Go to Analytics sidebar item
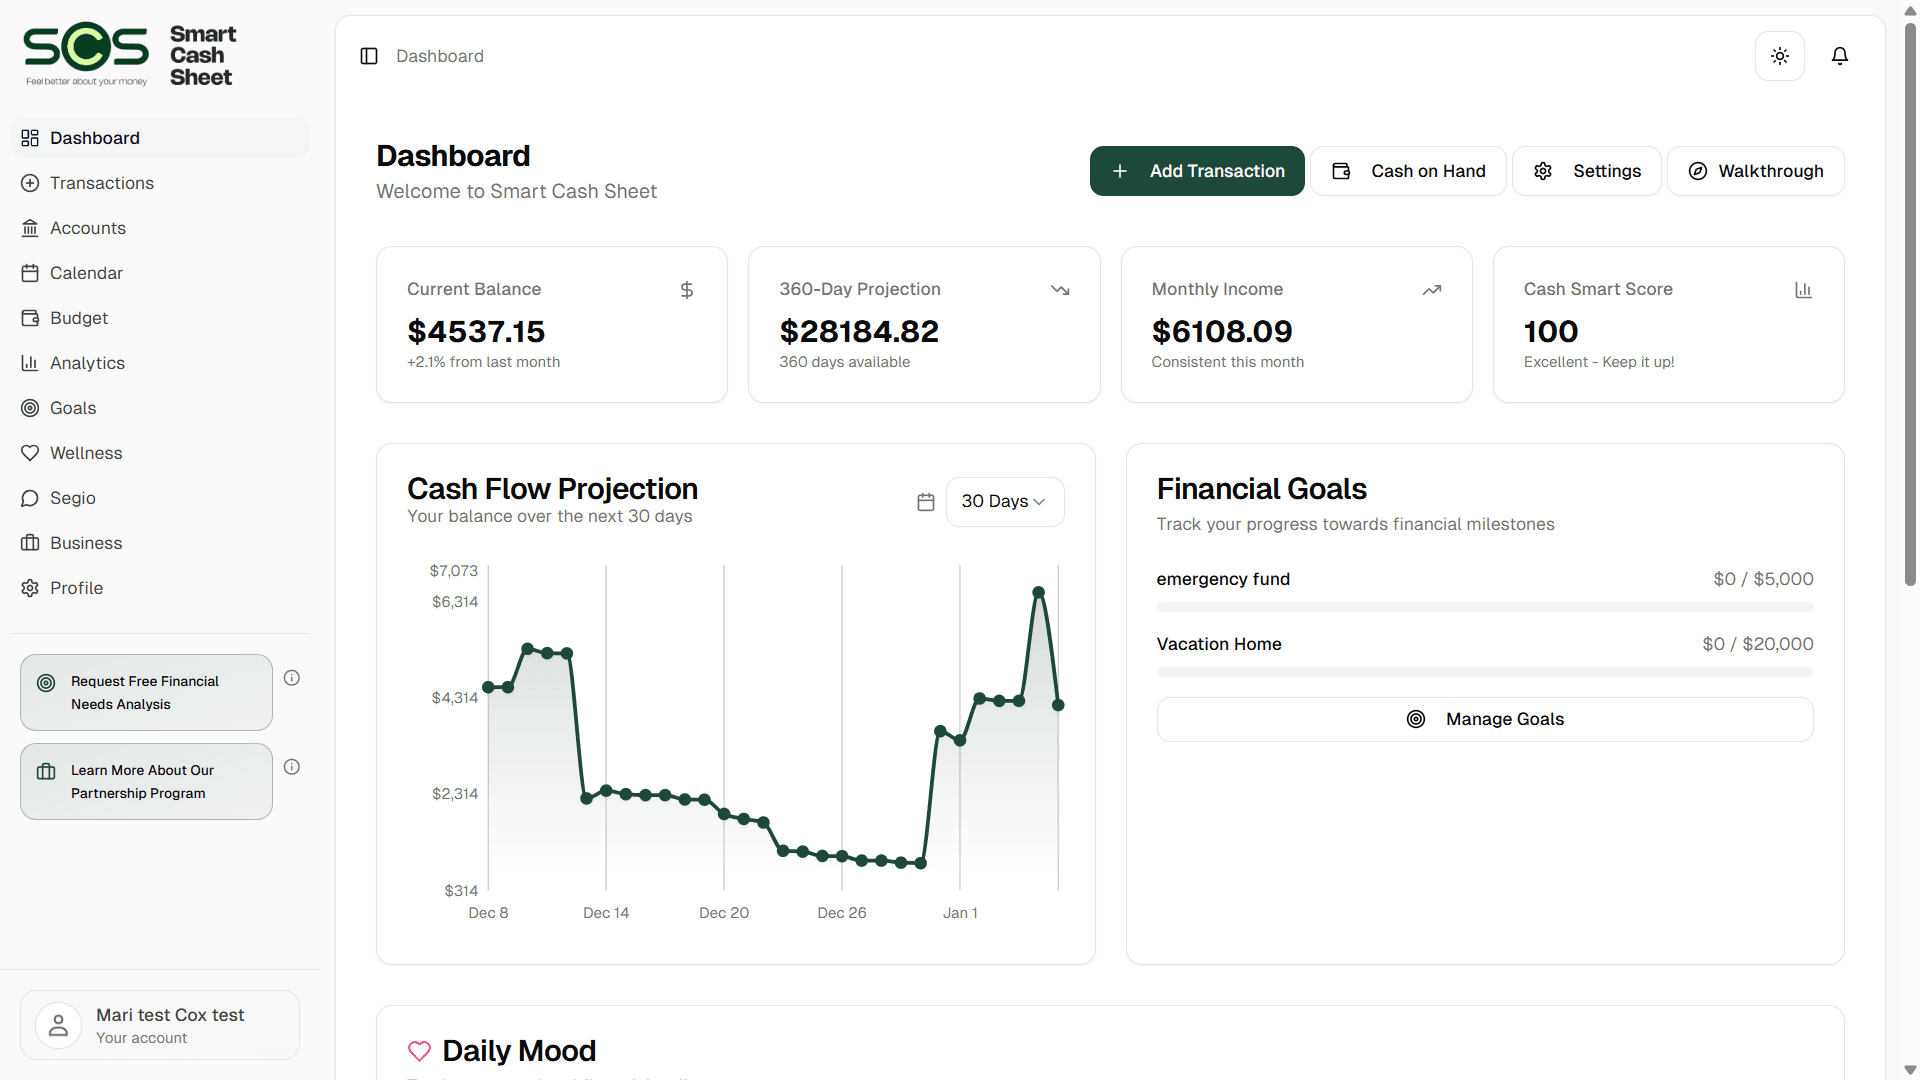 (88, 363)
